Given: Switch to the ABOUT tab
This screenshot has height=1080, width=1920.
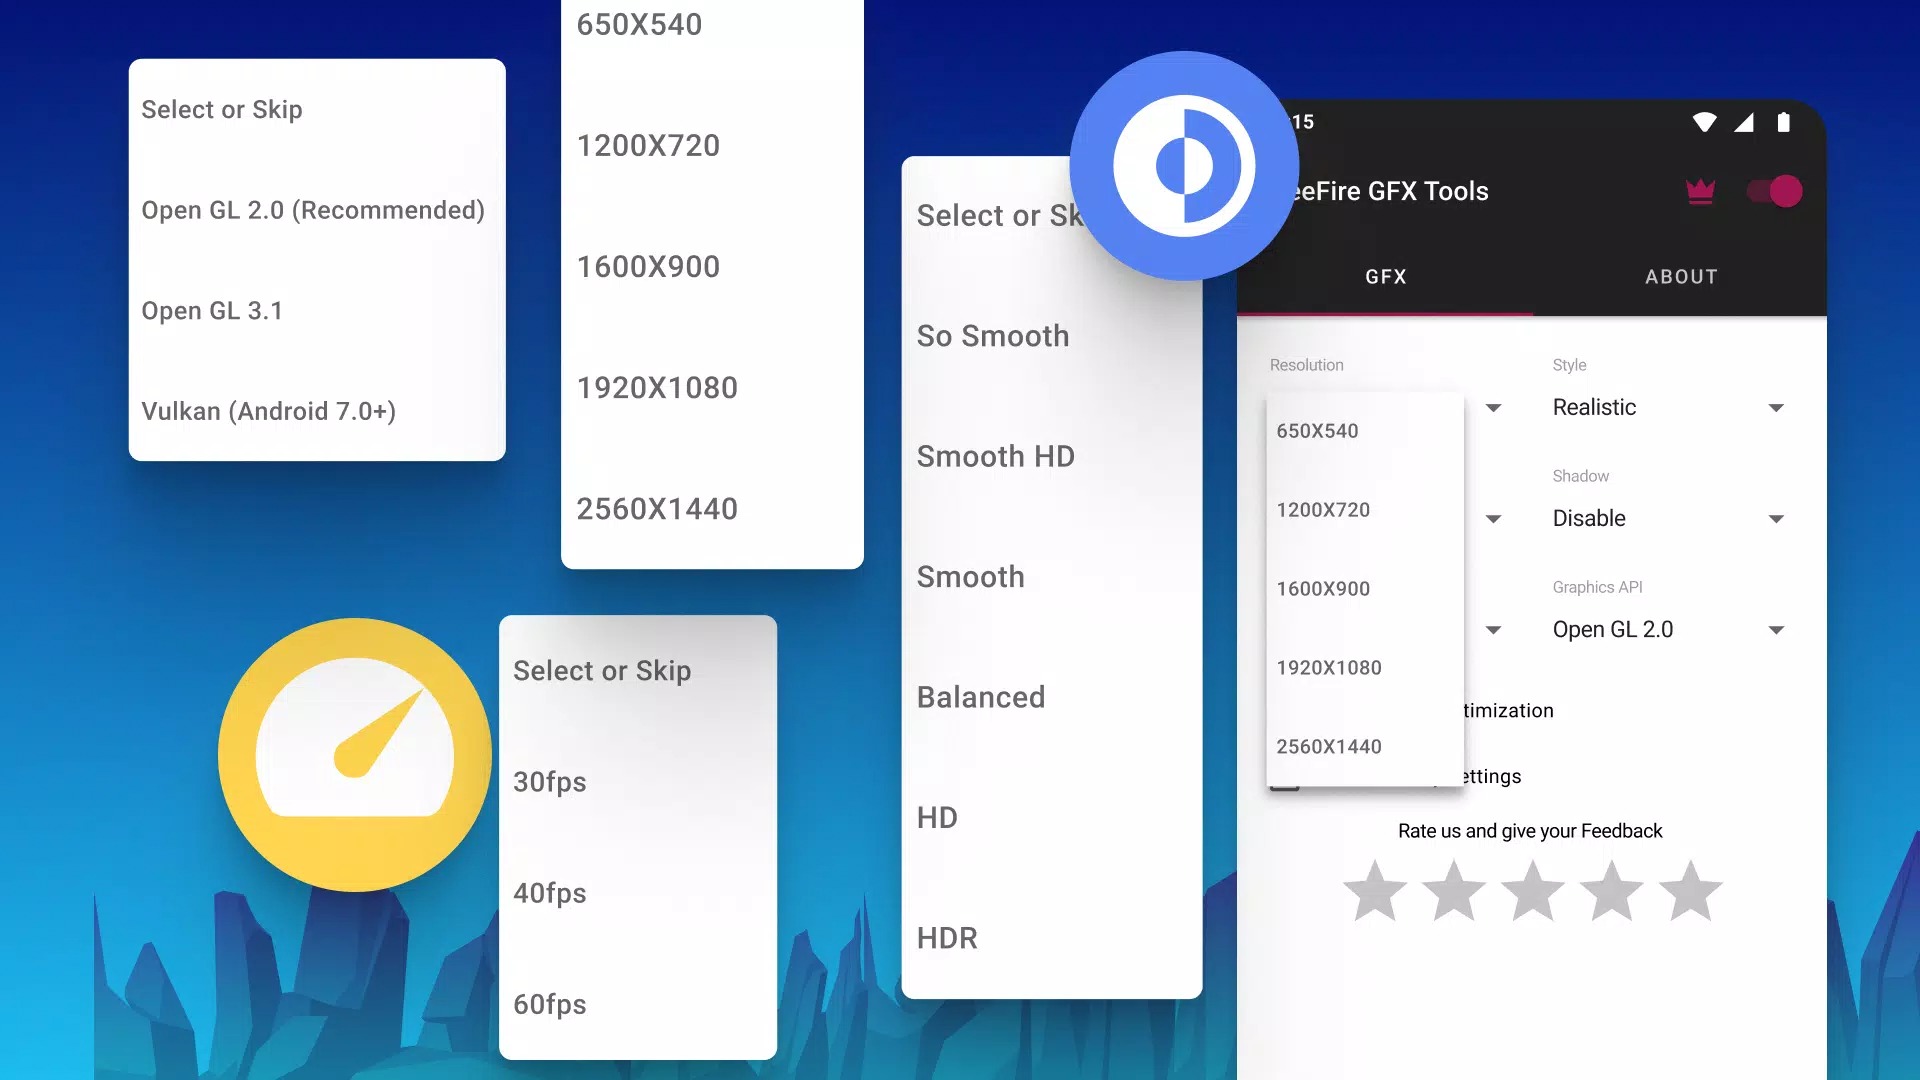Looking at the screenshot, I should 1681,276.
